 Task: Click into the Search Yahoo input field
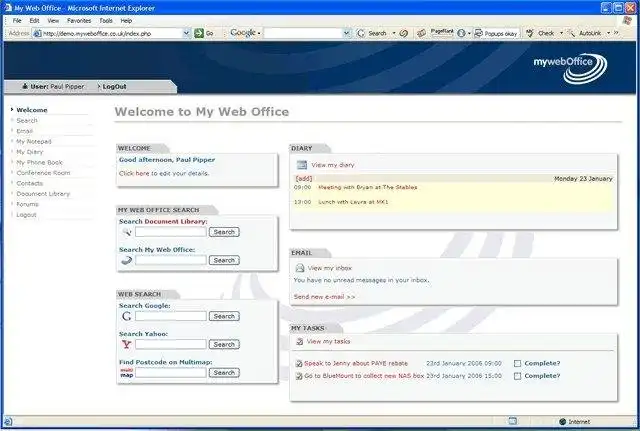coord(171,344)
